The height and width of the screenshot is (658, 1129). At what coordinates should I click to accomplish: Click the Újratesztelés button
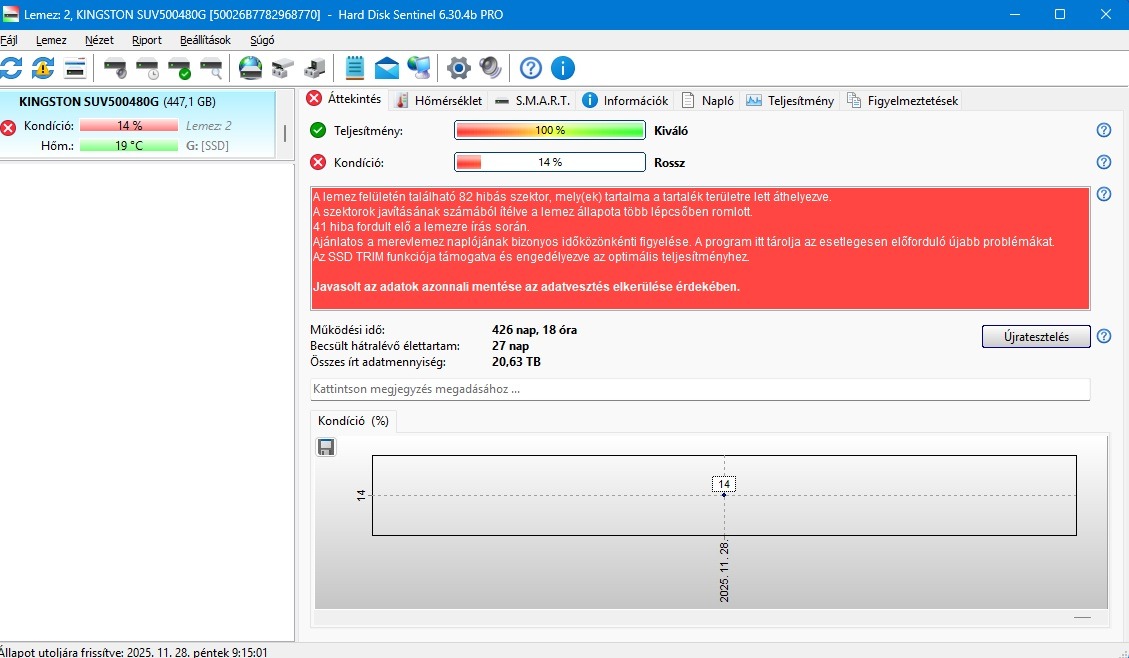(x=1036, y=336)
